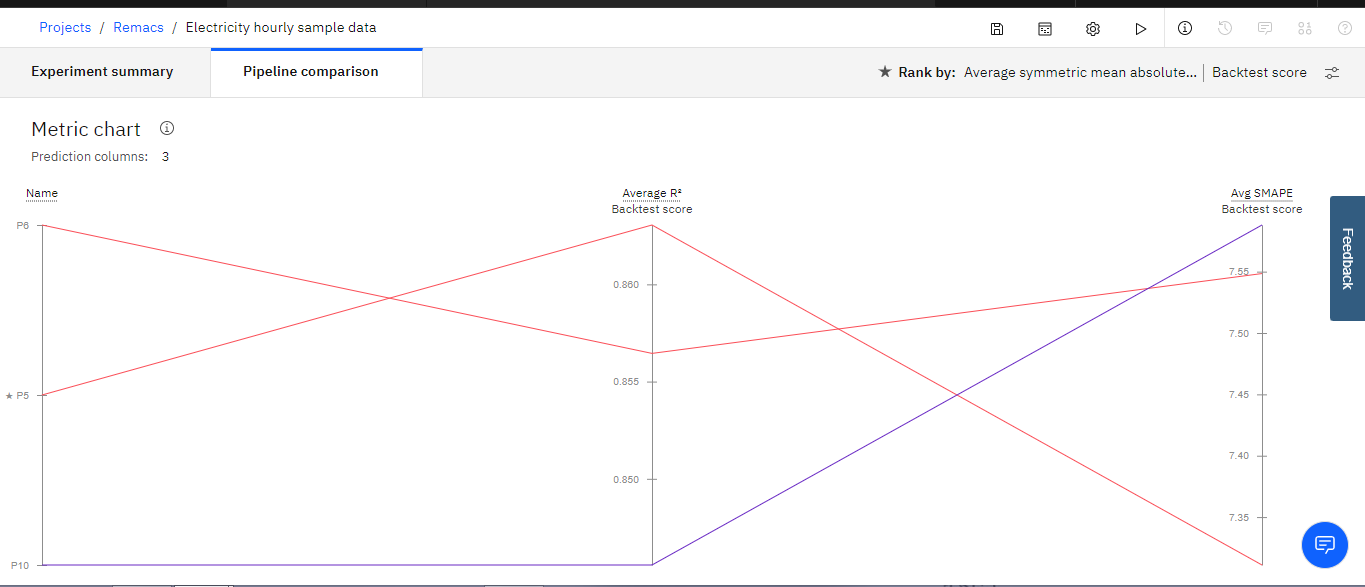This screenshot has width=1365, height=587.
Task: Click the Average symmetric mean absolute rank metric
Action: click(1080, 72)
